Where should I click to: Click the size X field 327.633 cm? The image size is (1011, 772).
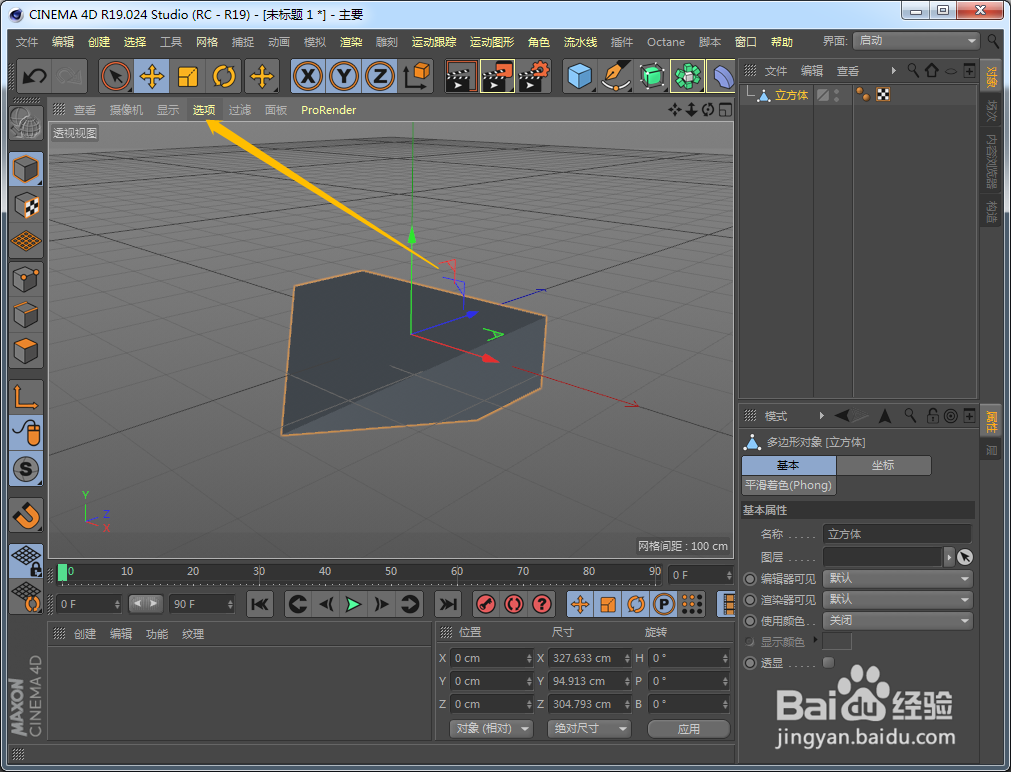tap(589, 658)
